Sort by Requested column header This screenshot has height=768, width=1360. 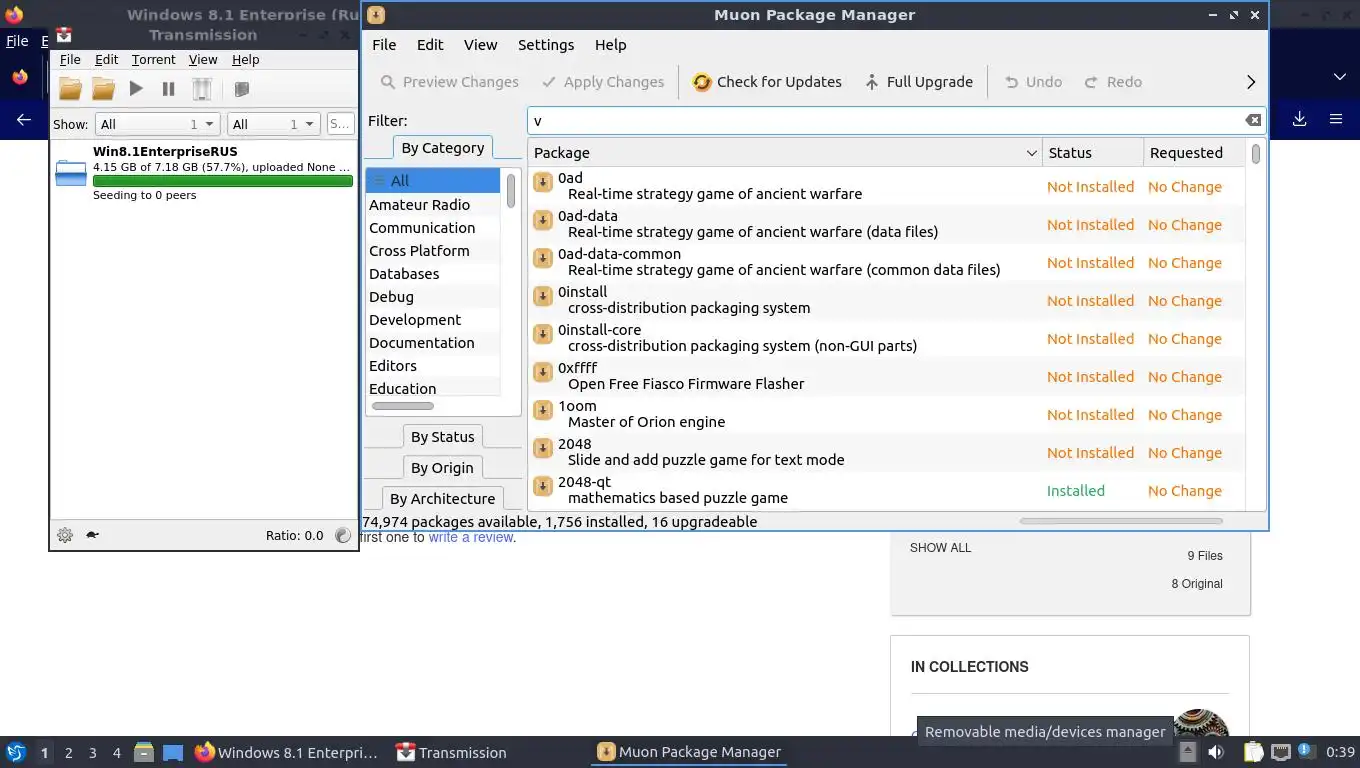(x=1195, y=153)
